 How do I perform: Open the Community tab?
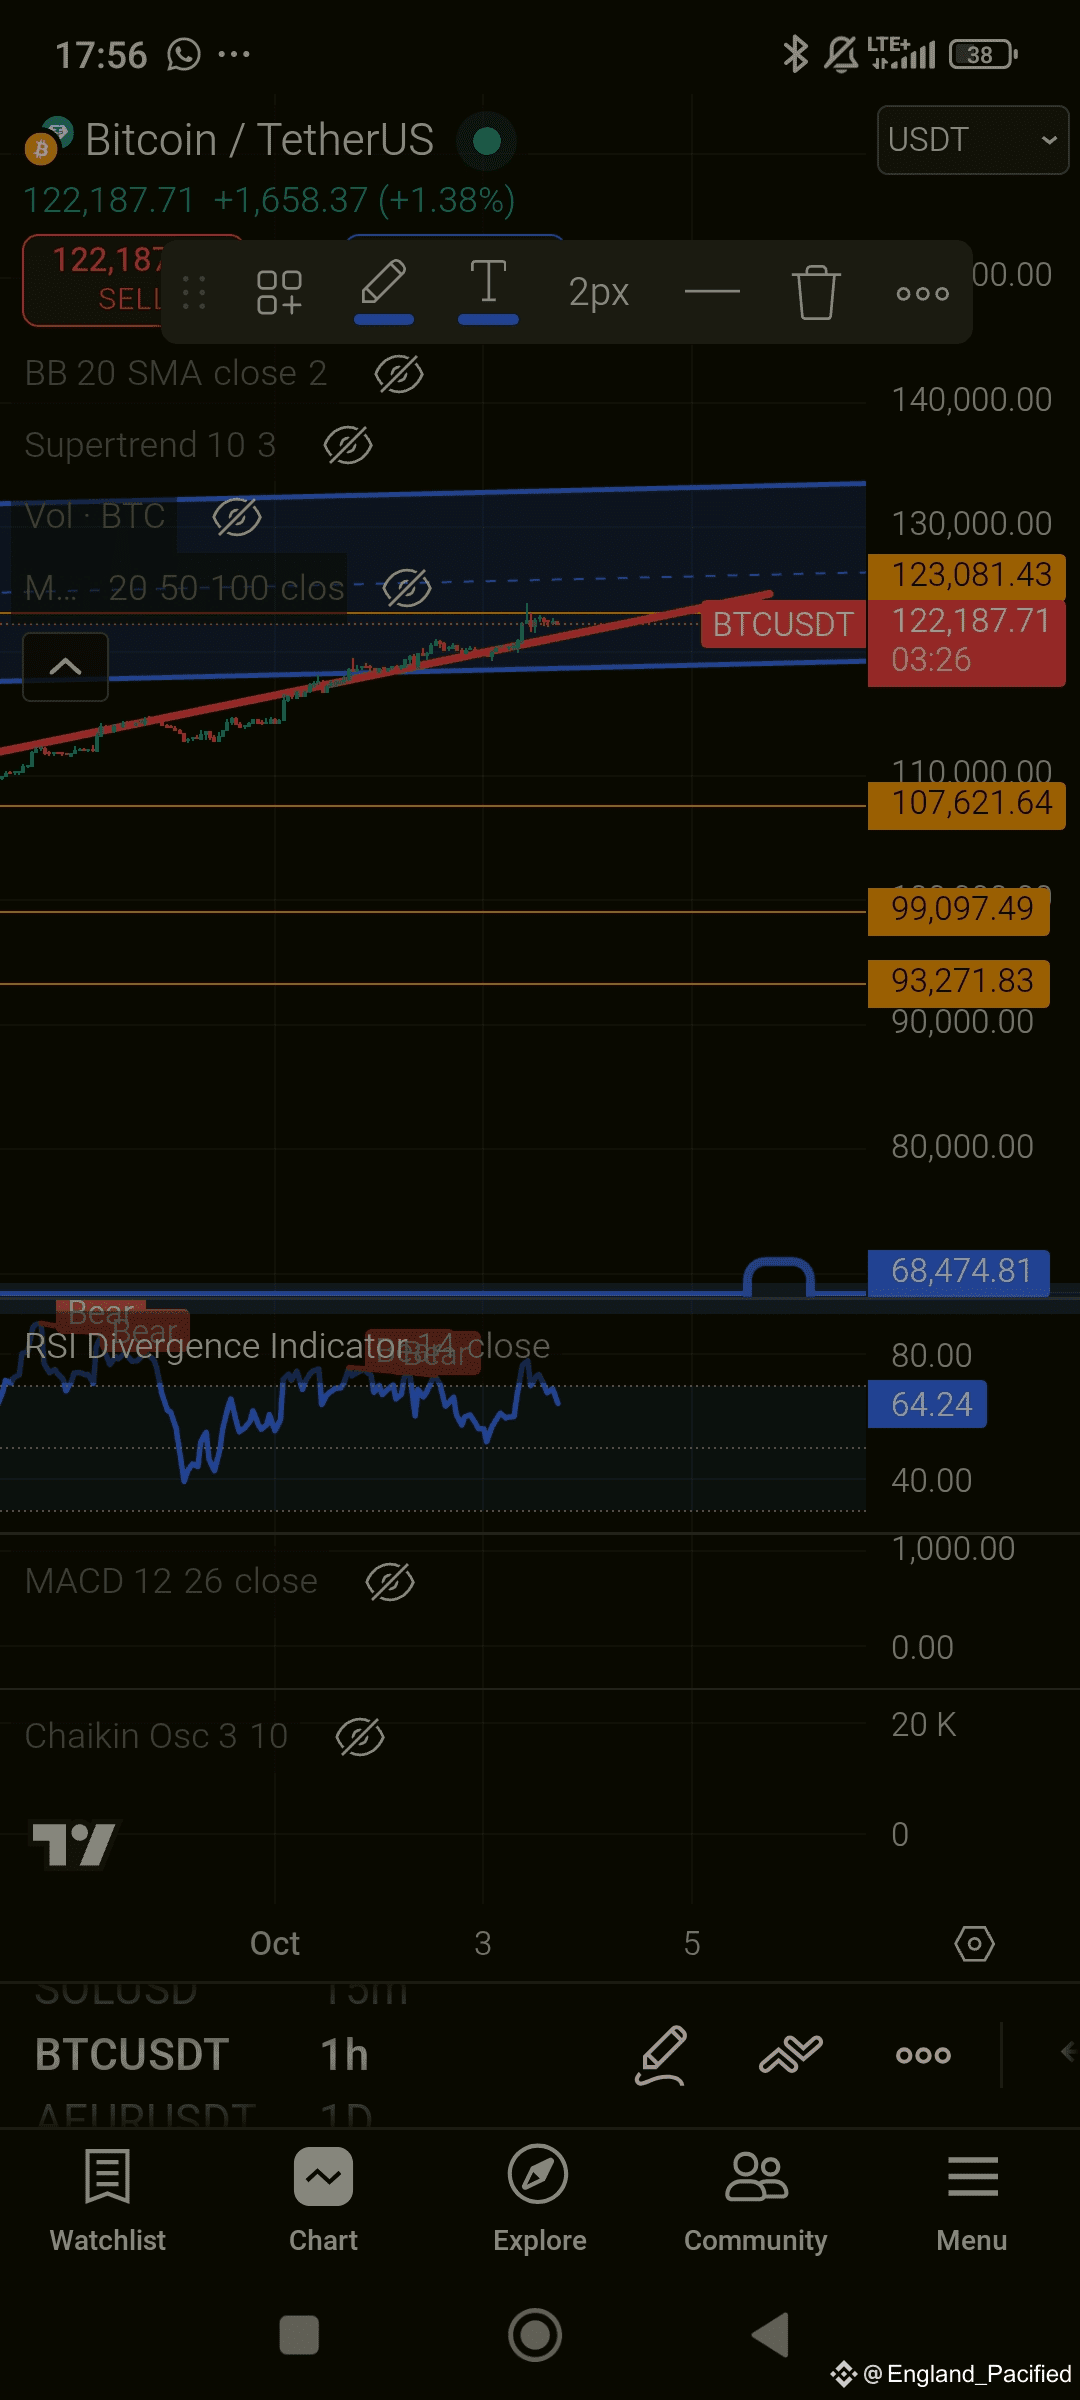tap(756, 2200)
